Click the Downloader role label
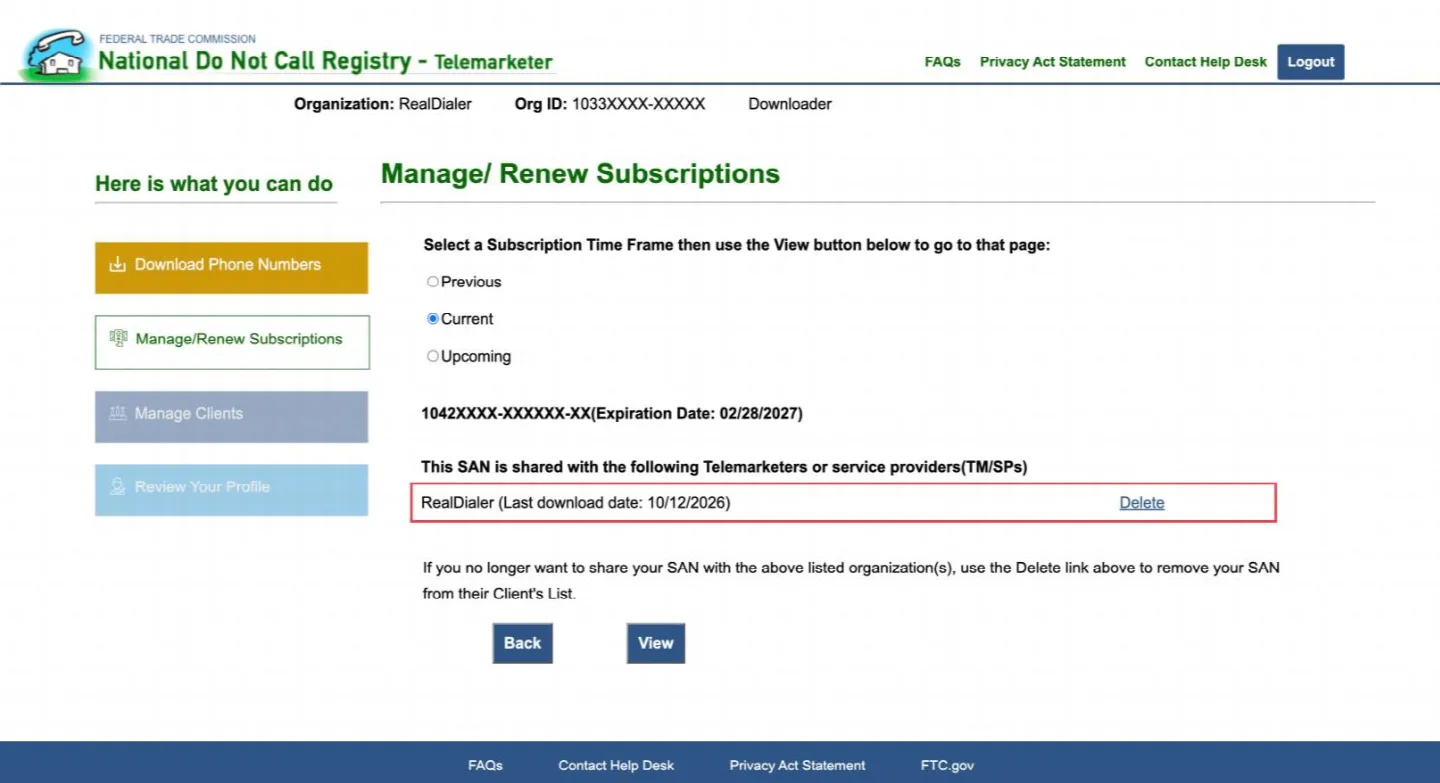 (x=790, y=104)
